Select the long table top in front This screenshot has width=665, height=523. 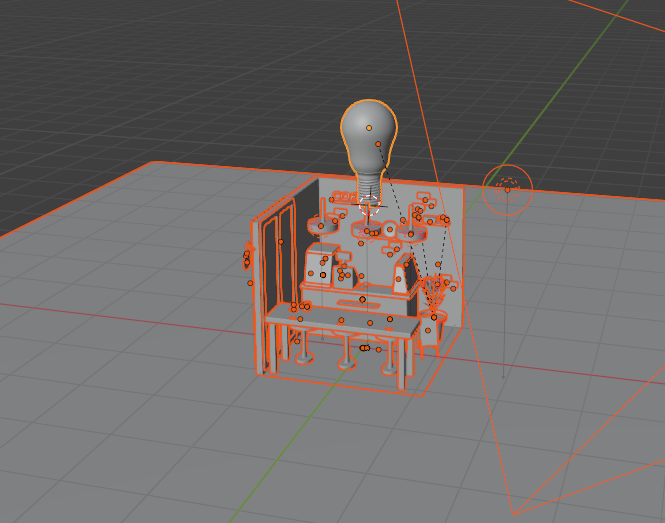343,322
